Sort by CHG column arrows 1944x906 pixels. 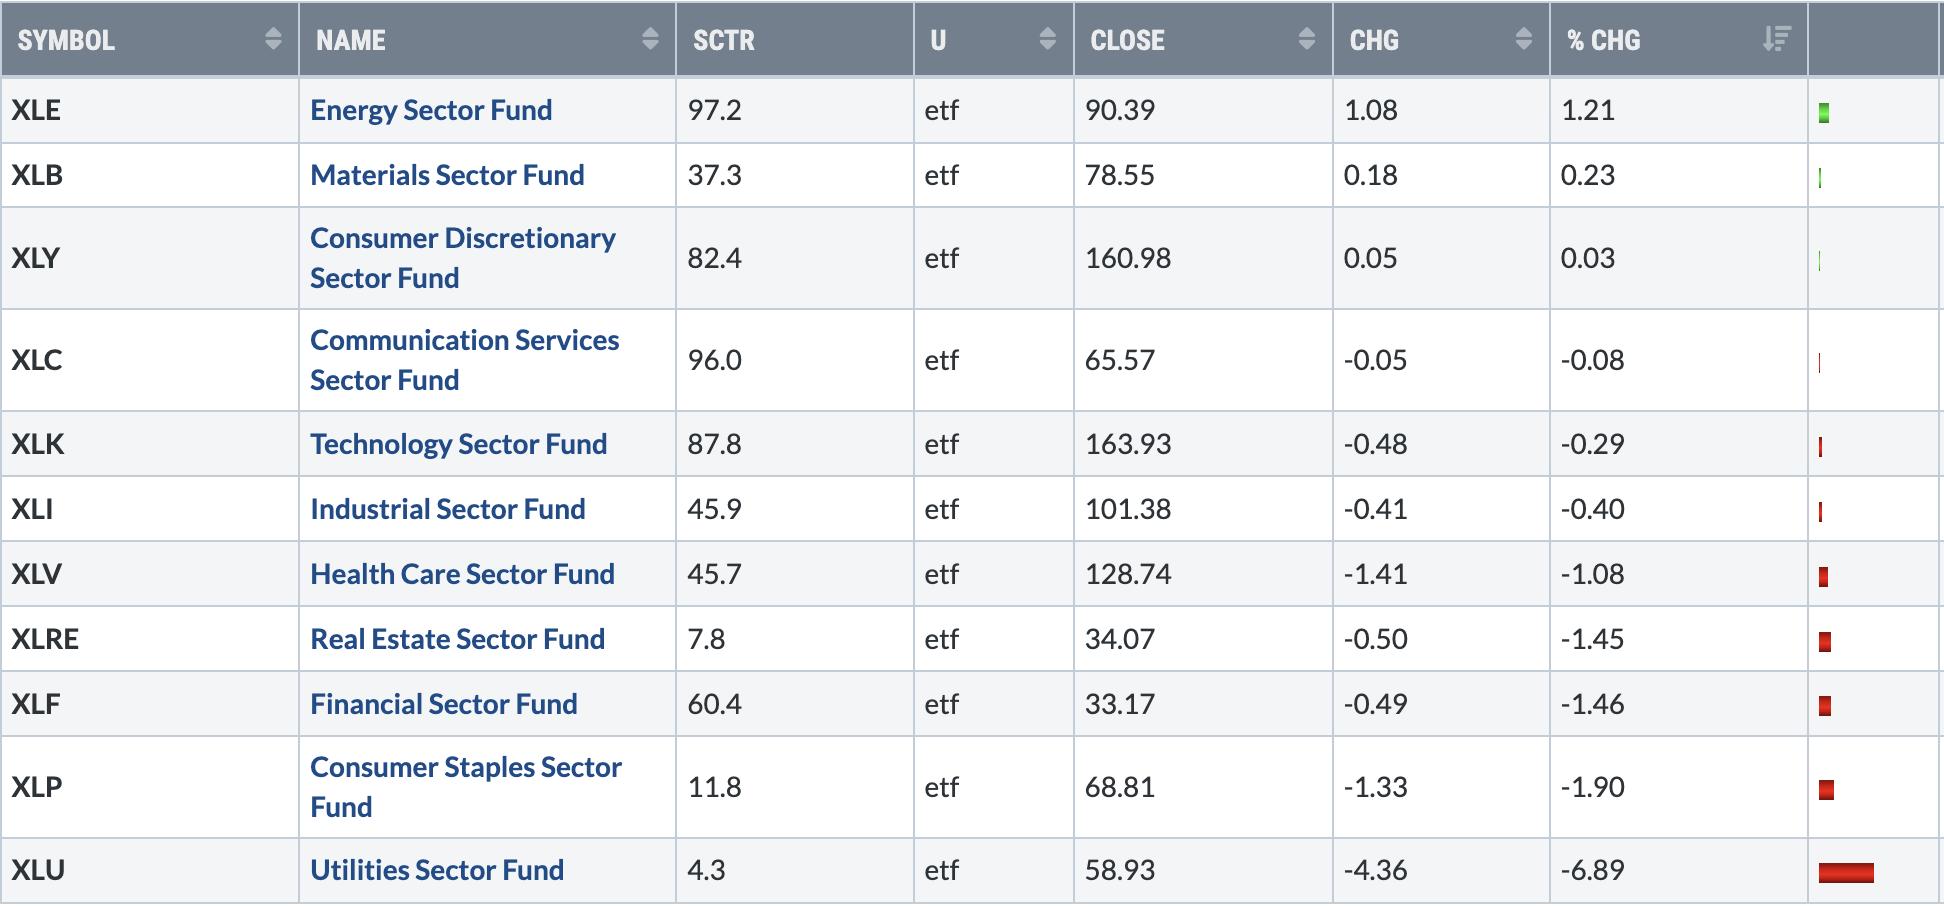pyautogui.click(x=1524, y=40)
